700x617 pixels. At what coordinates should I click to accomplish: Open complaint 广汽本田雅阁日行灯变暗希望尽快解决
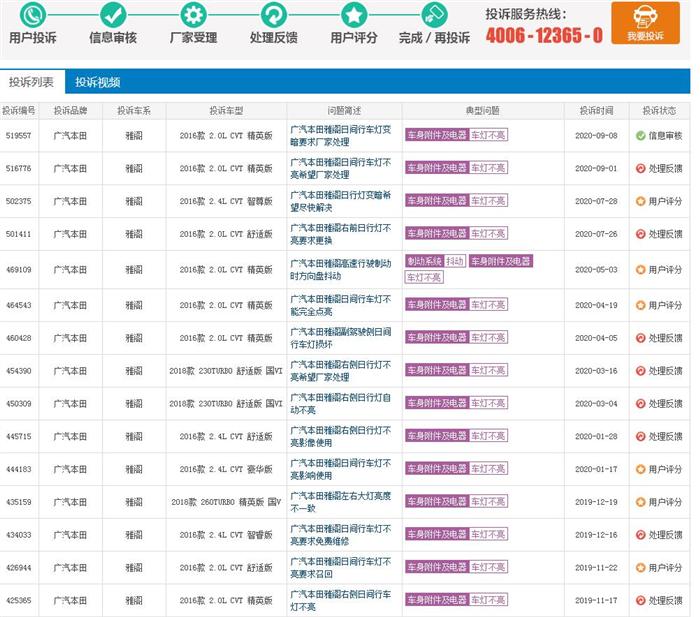341,201
